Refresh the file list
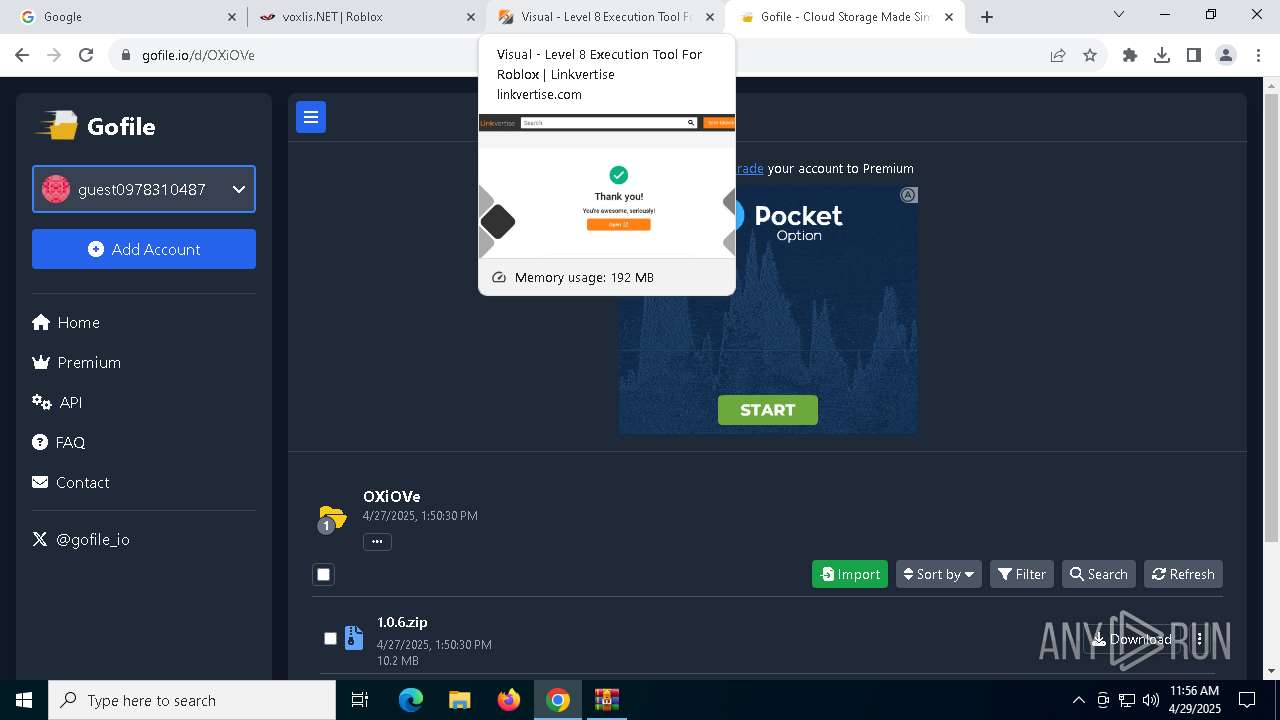This screenshot has width=1280, height=720. pyautogui.click(x=1183, y=574)
